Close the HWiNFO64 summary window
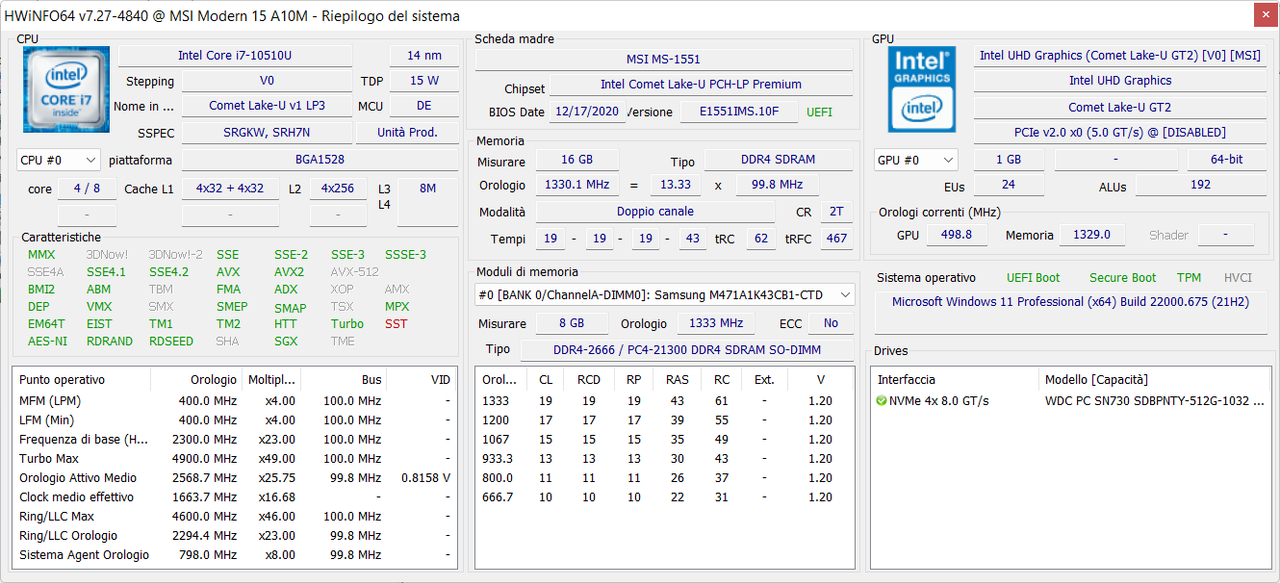Viewport: 1280px width, 583px height. point(1265,15)
